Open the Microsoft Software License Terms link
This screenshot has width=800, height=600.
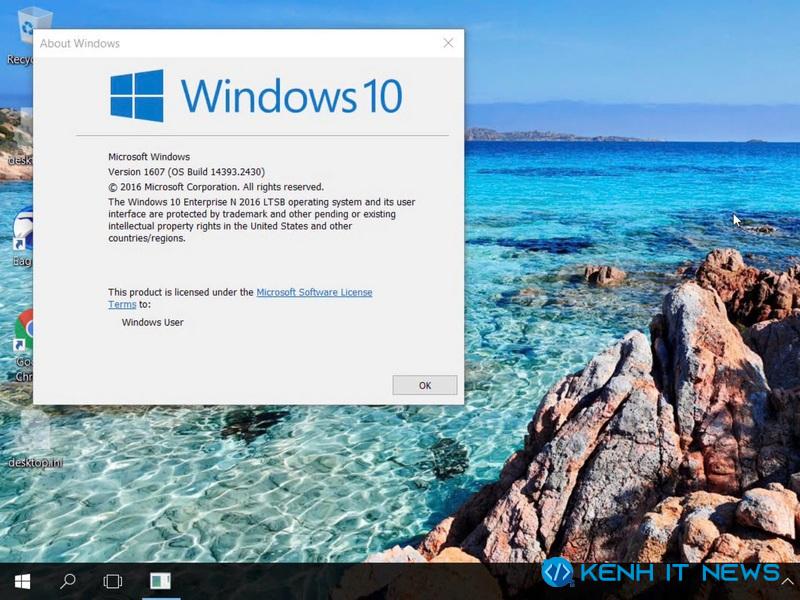point(314,292)
